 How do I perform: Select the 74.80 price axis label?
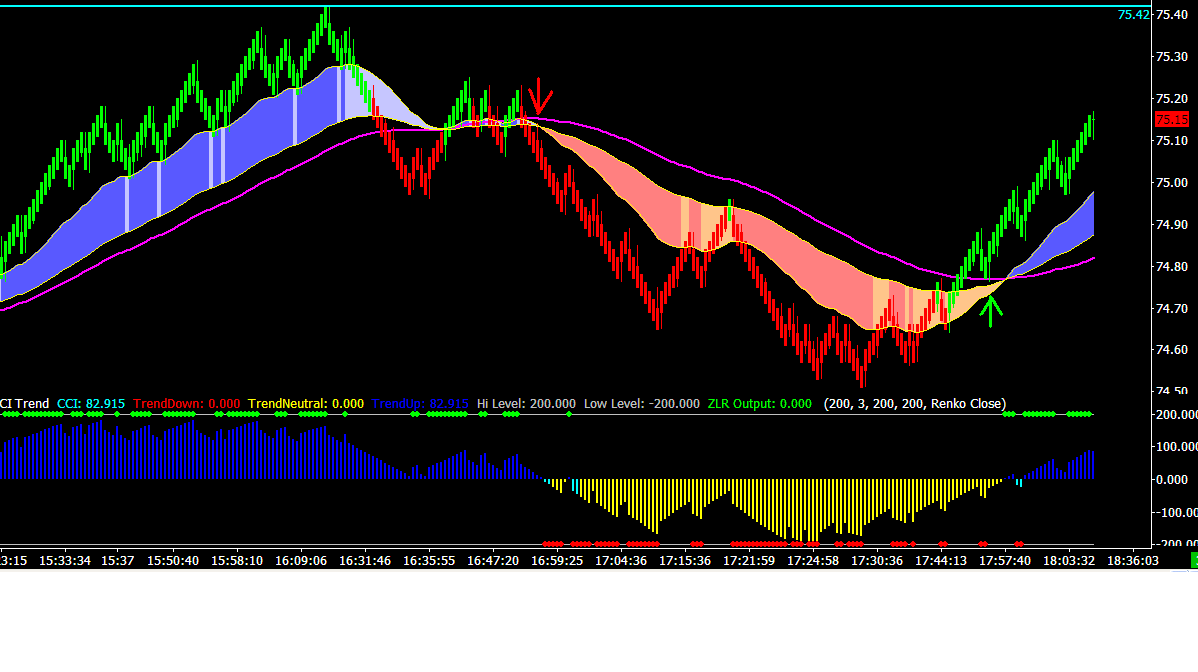(x=1172, y=267)
